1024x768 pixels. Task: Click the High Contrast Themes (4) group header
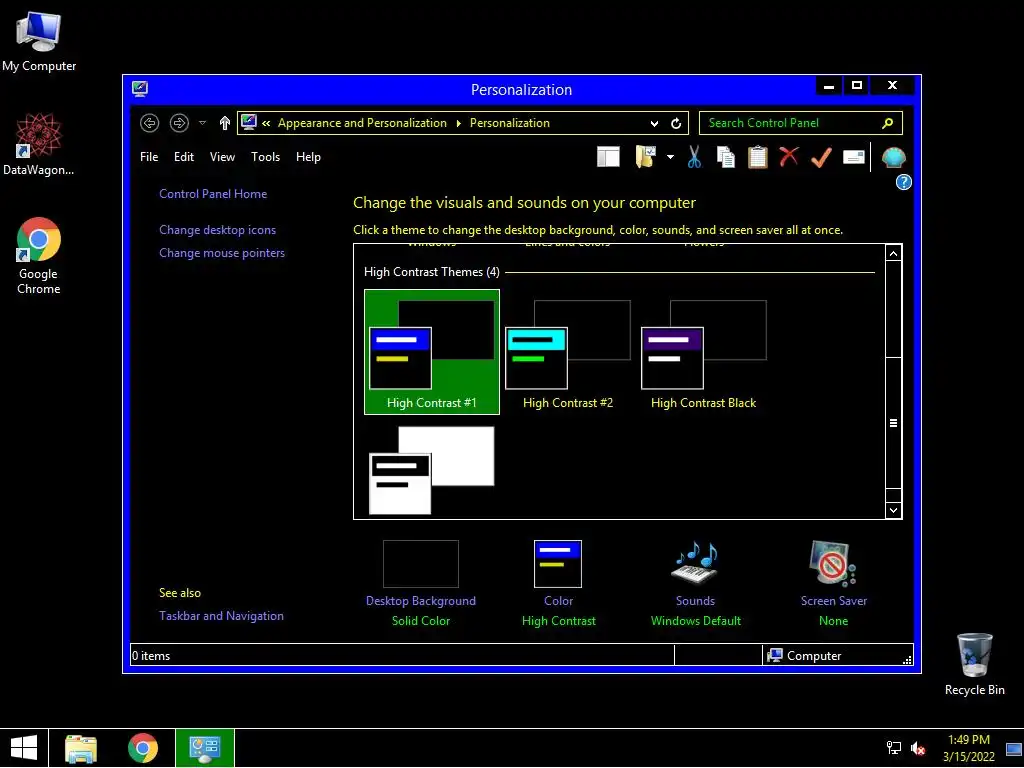point(432,272)
